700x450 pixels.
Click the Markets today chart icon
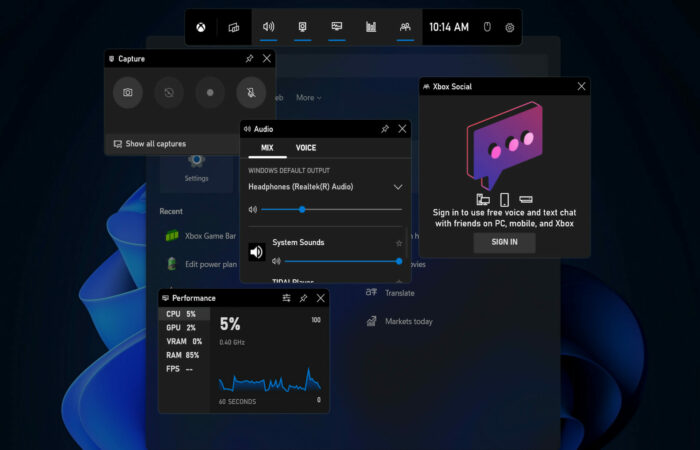pyautogui.click(x=371, y=321)
